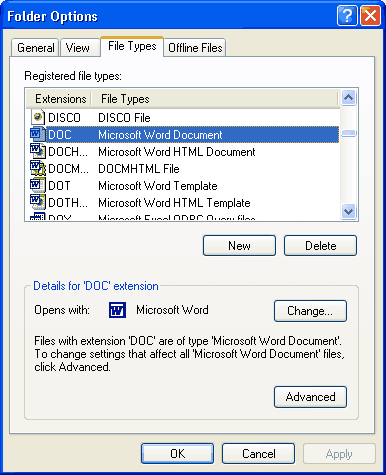Click the DOTH... Word HTML template icon

pyautogui.click(x=38, y=202)
